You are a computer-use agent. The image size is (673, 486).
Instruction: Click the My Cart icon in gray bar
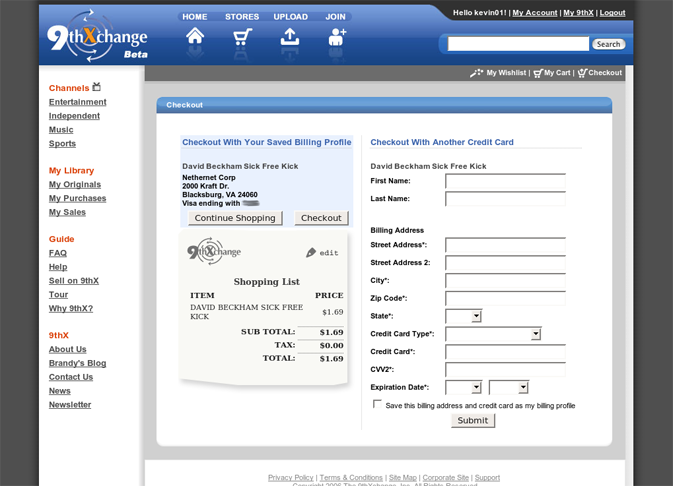coord(538,73)
